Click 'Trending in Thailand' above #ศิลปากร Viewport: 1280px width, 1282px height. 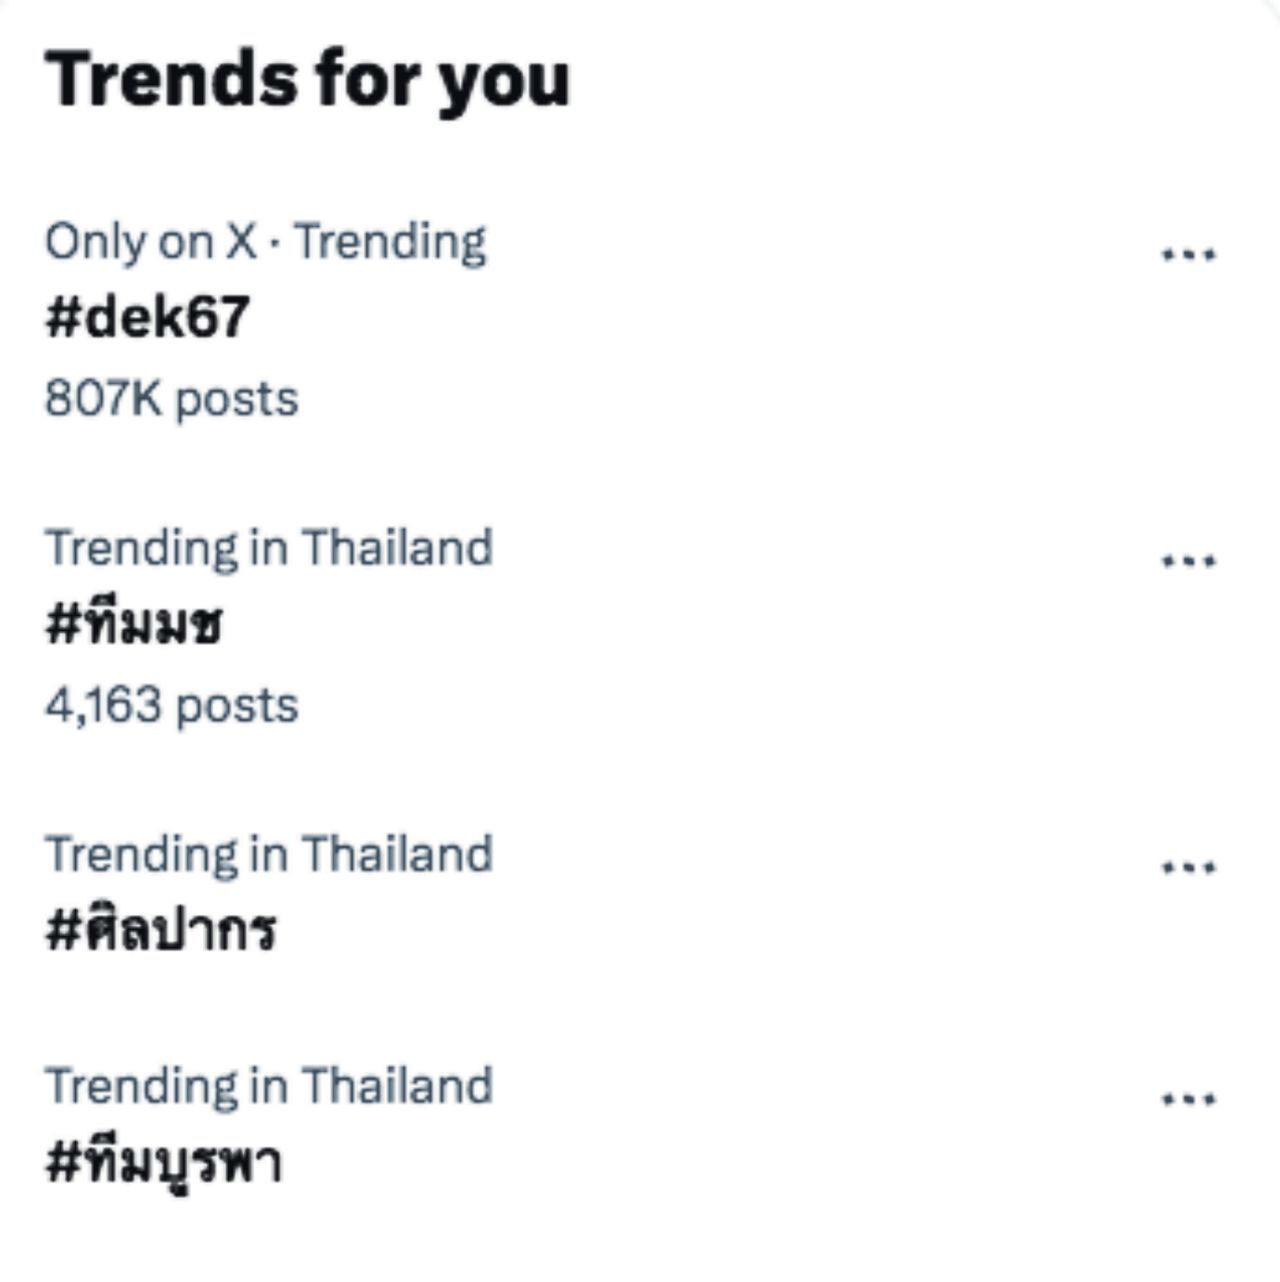(269, 855)
